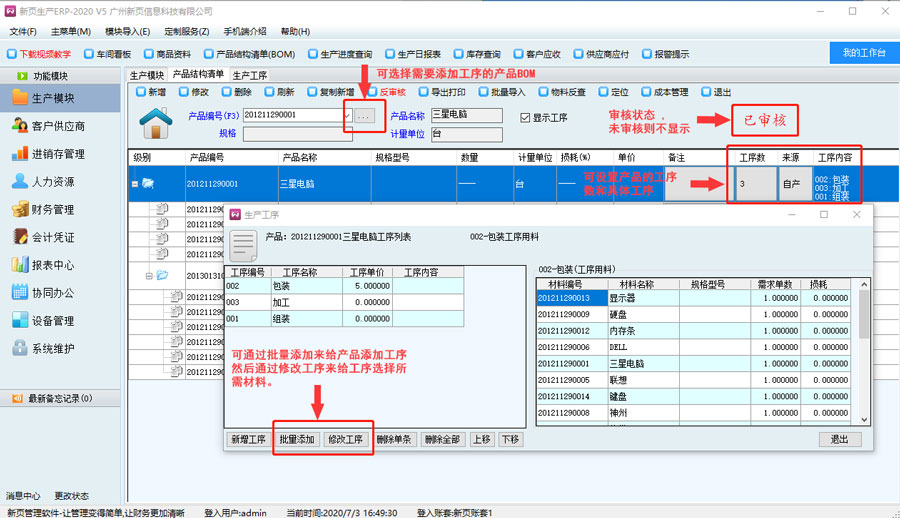The height and width of the screenshot is (518, 900).
Task: Open 人力资源 person icon
Action: (x=20, y=181)
